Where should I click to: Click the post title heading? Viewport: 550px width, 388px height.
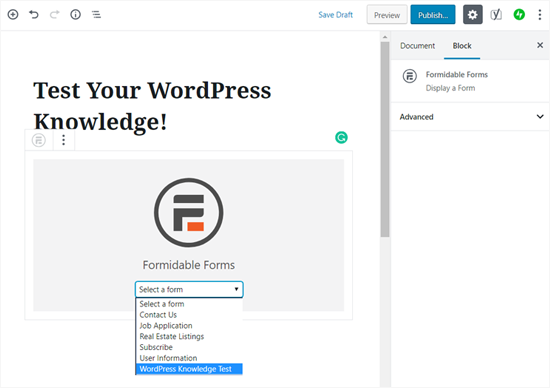click(152, 106)
